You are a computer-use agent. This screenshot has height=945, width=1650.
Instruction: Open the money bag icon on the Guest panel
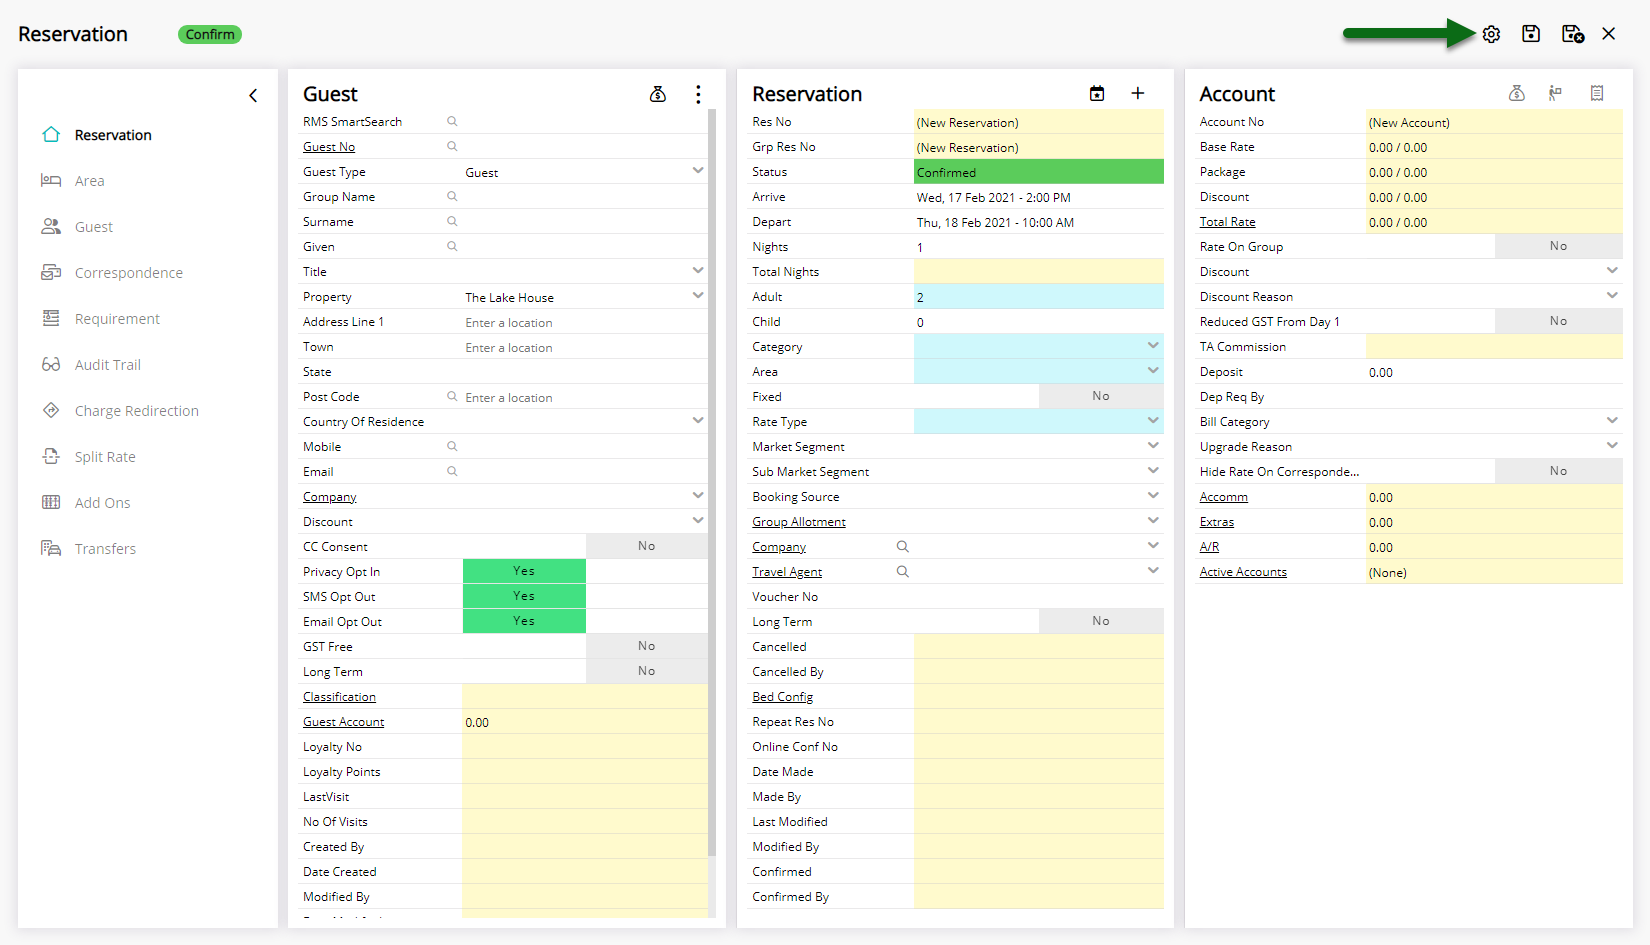click(658, 93)
